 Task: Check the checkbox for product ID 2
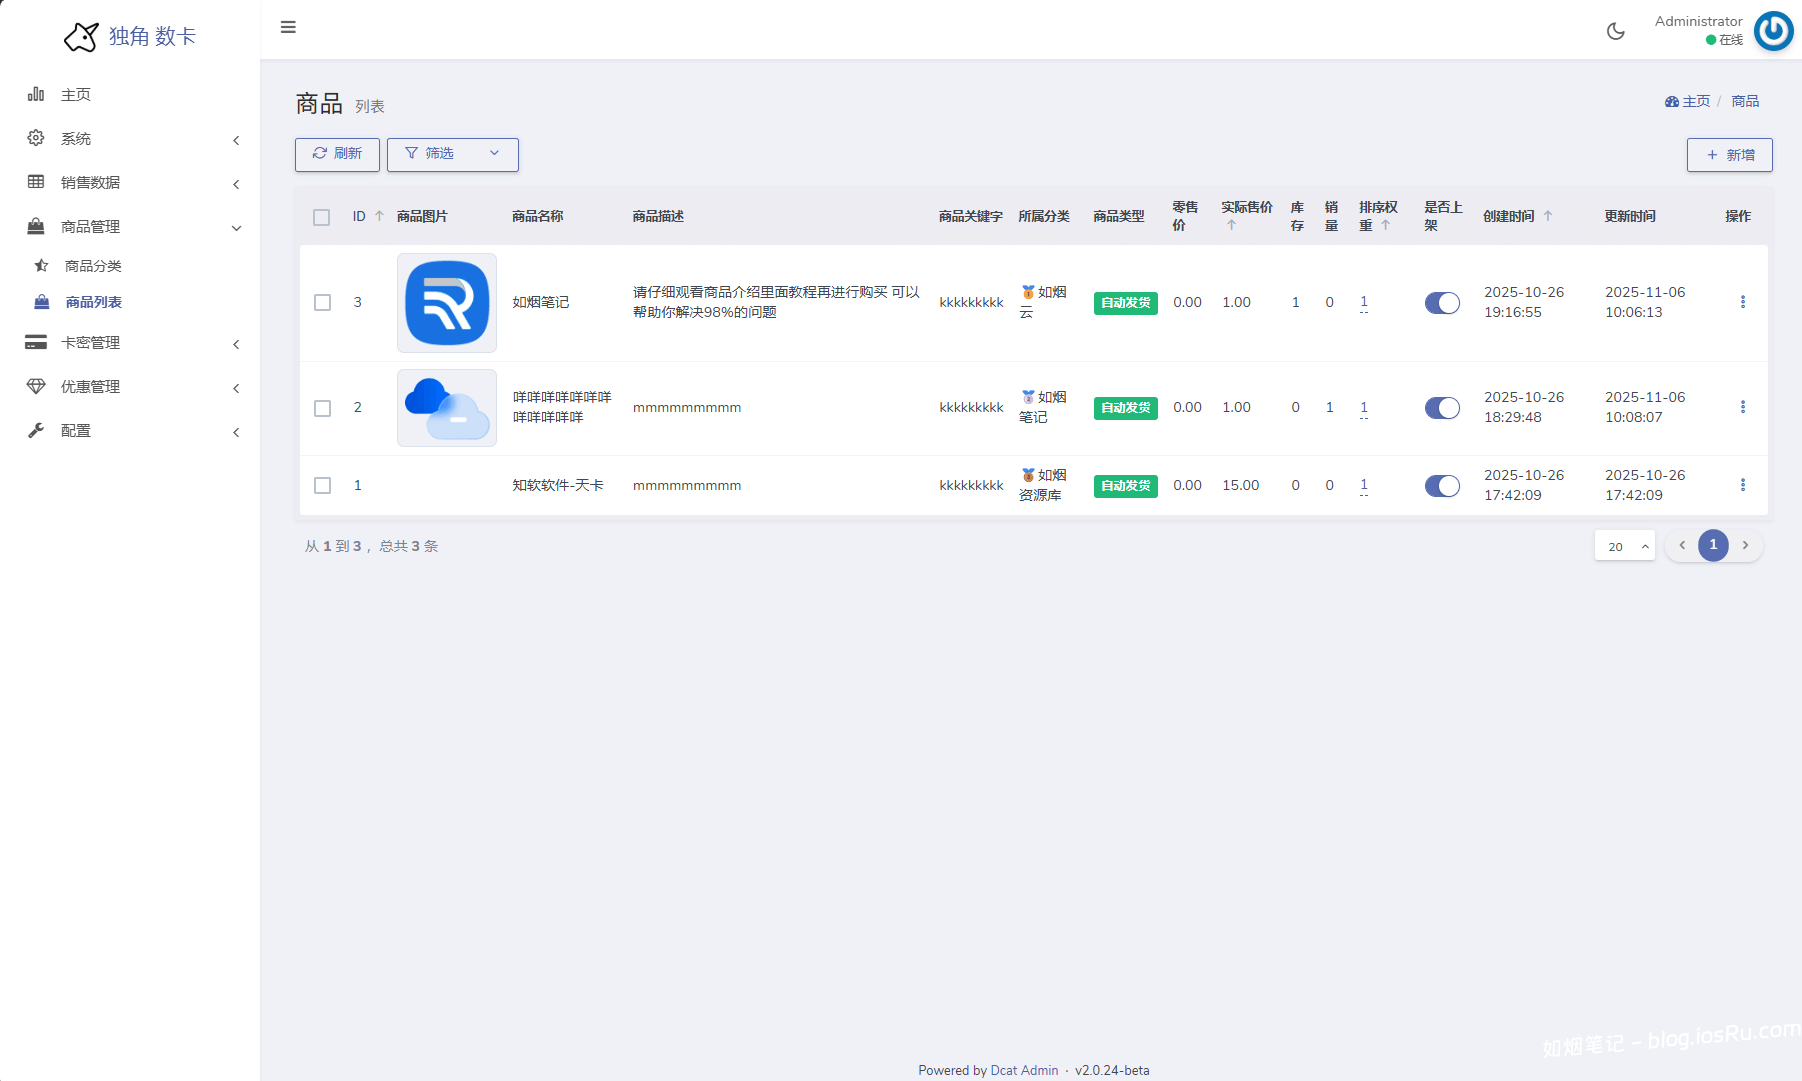(x=322, y=408)
